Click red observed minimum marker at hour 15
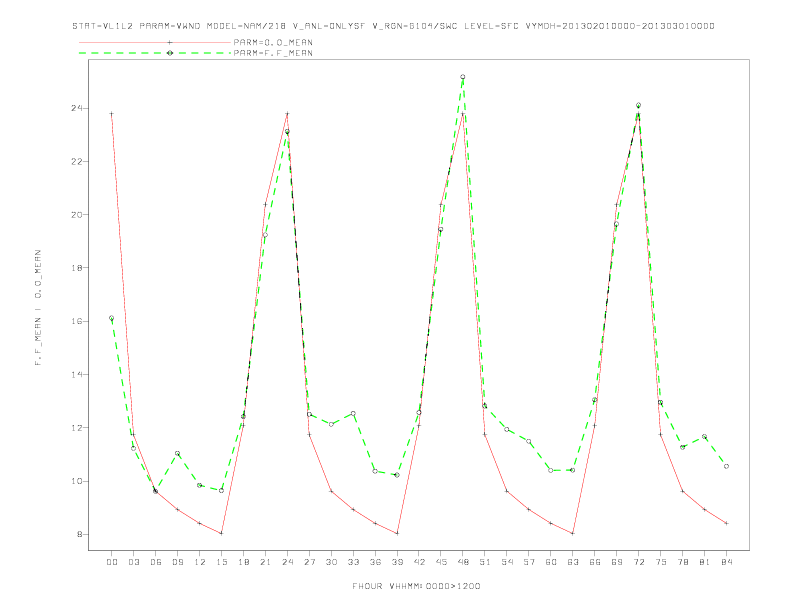The height and width of the screenshot is (612, 792). point(221,533)
